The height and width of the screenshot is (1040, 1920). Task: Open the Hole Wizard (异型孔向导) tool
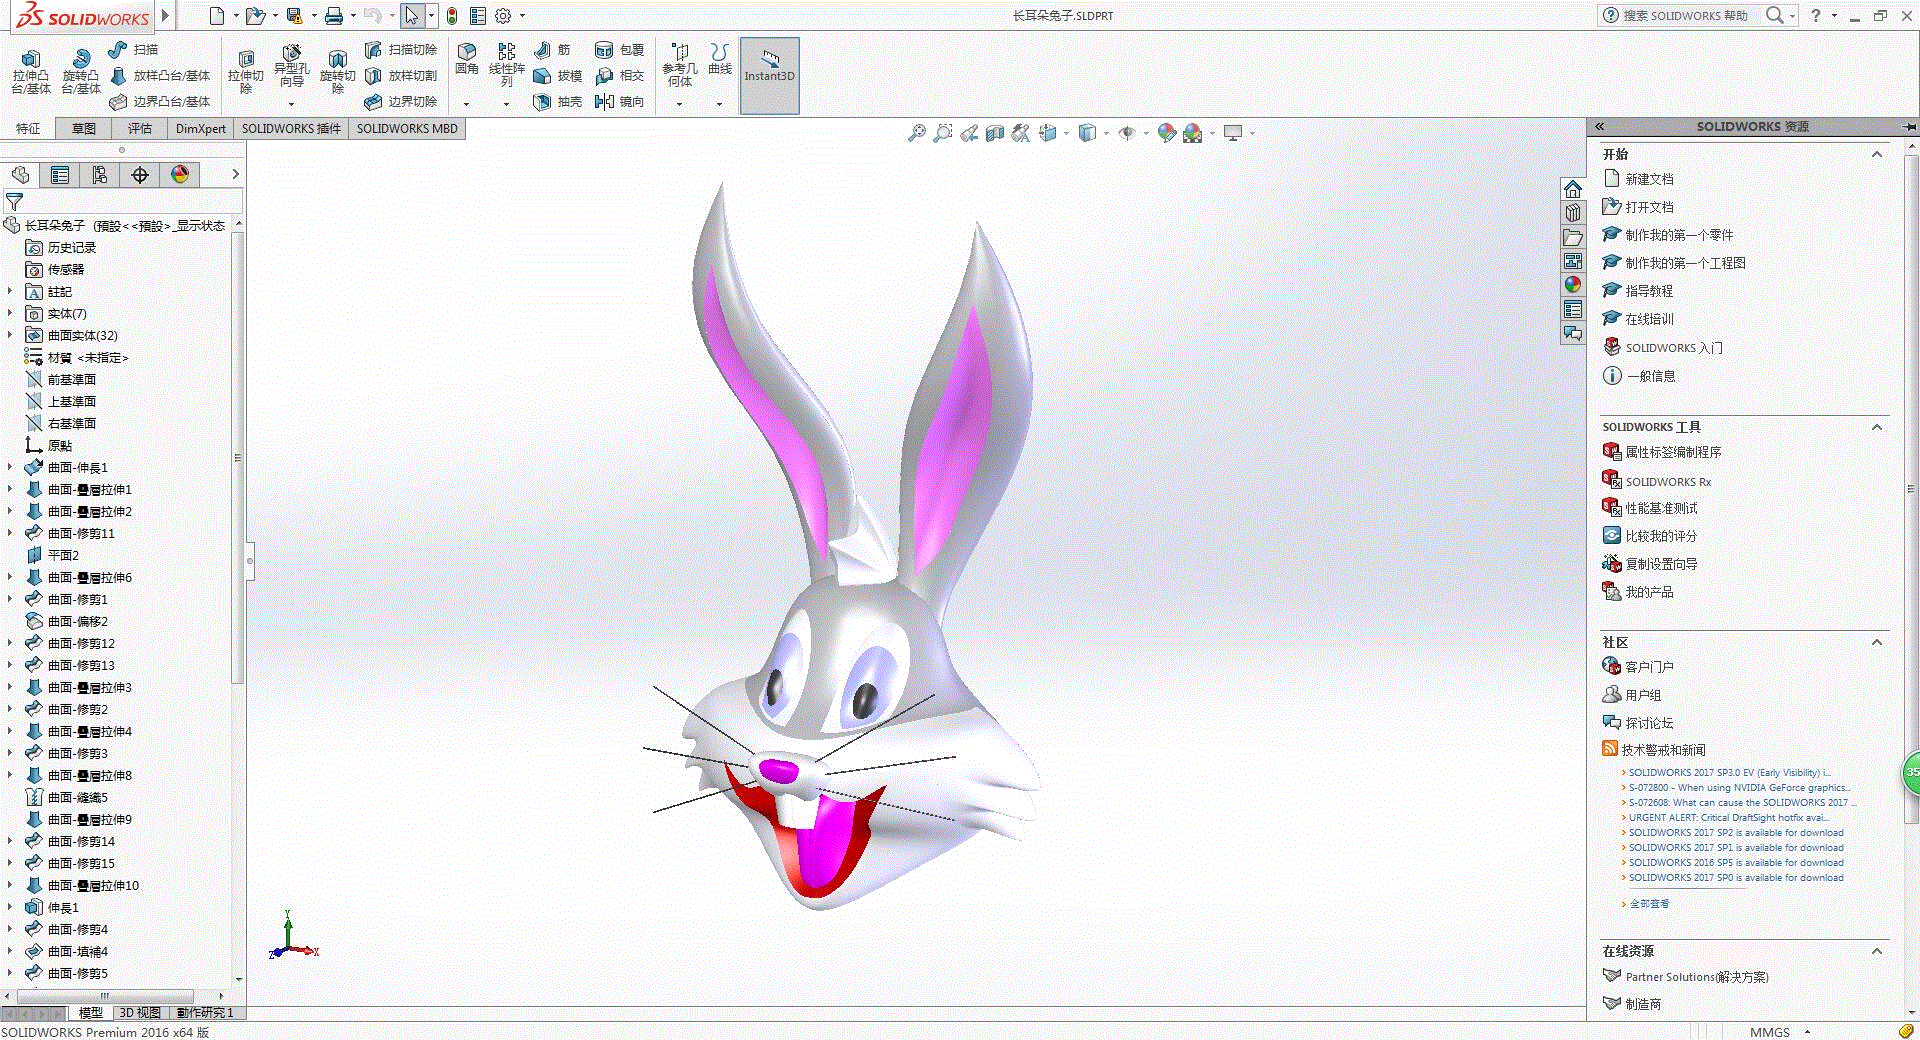(x=292, y=66)
